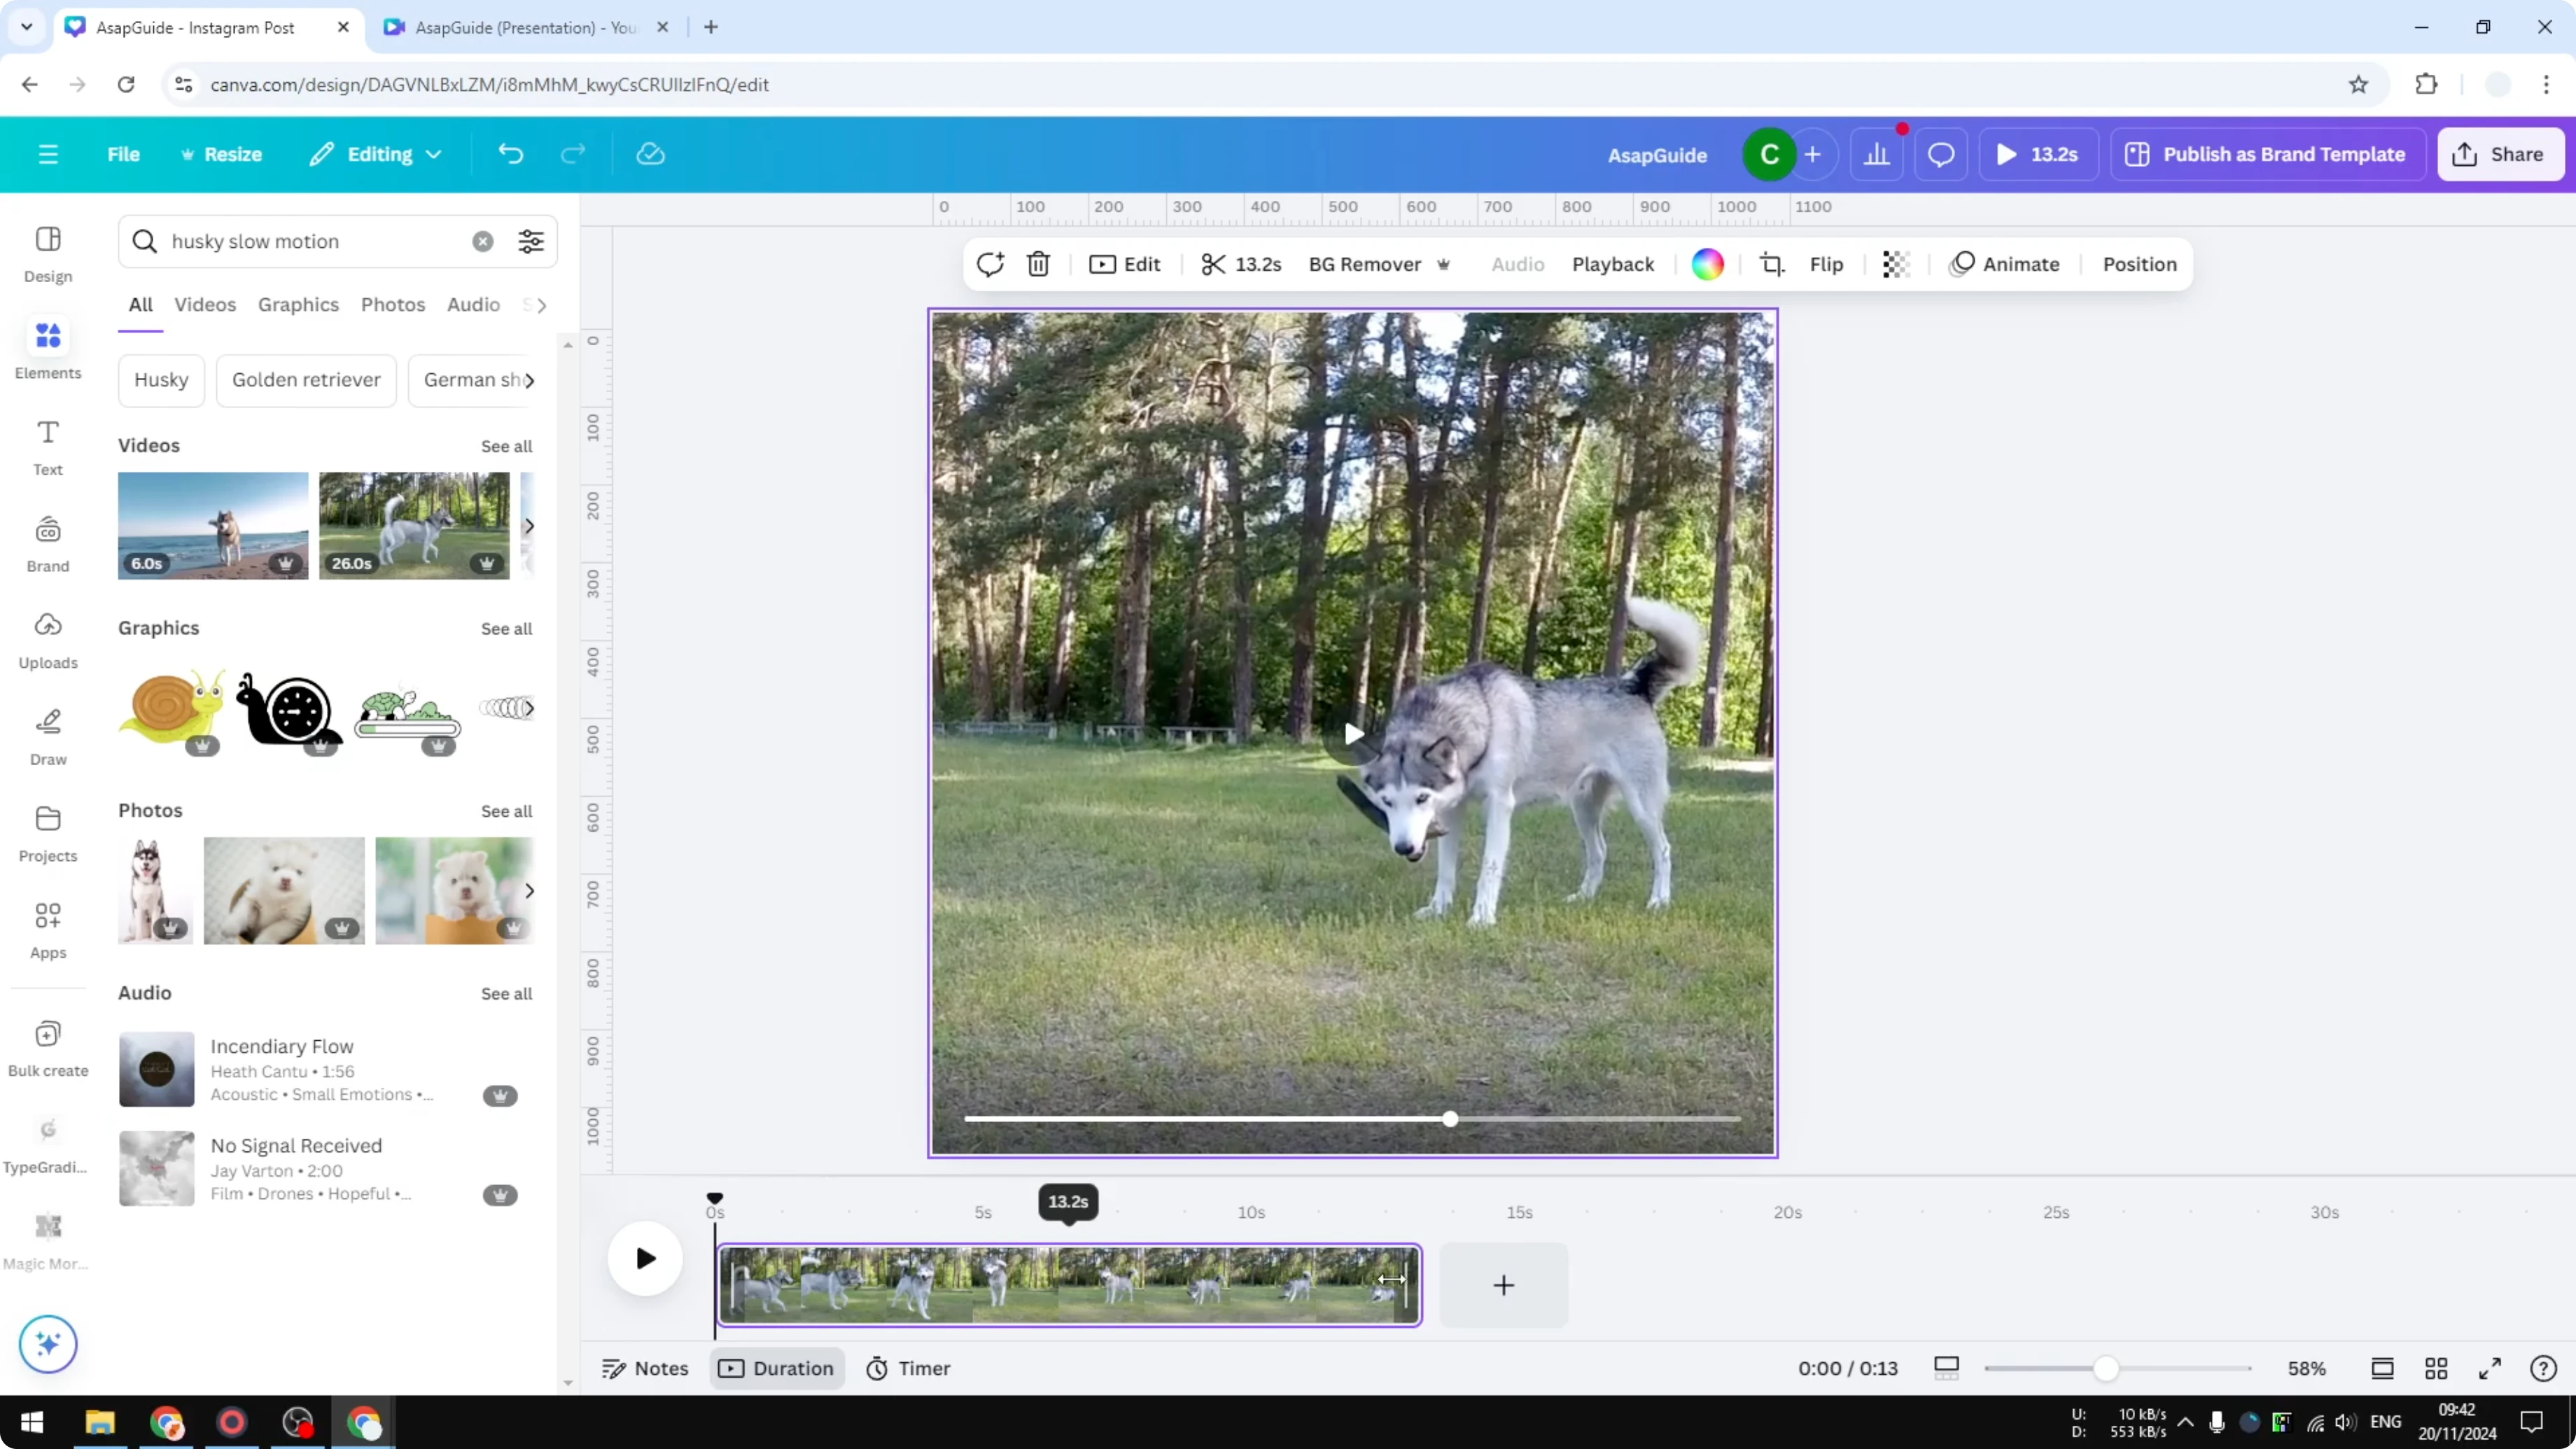Click See all for Audio results
The width and height of the screenshot is (2576, 1449).
click(x=506, y=993)
